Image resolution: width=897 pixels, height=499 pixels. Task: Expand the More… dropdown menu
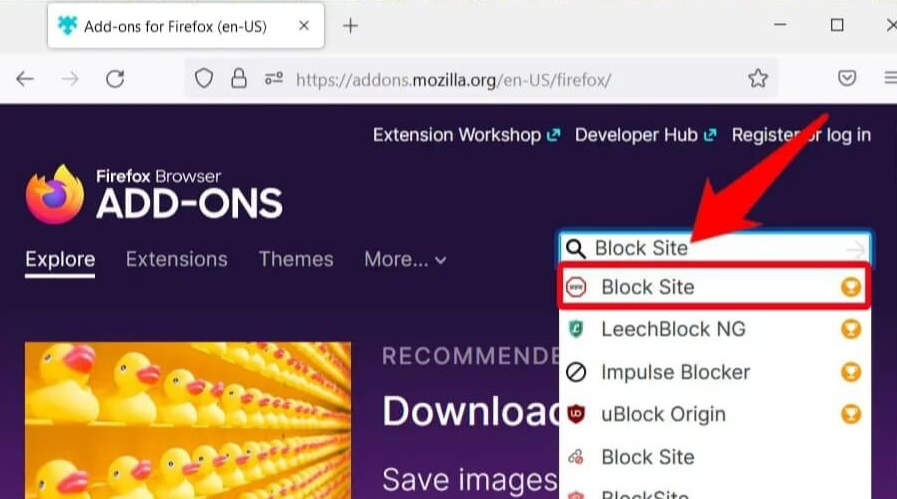pyautogui.click(x=405, y=260)
